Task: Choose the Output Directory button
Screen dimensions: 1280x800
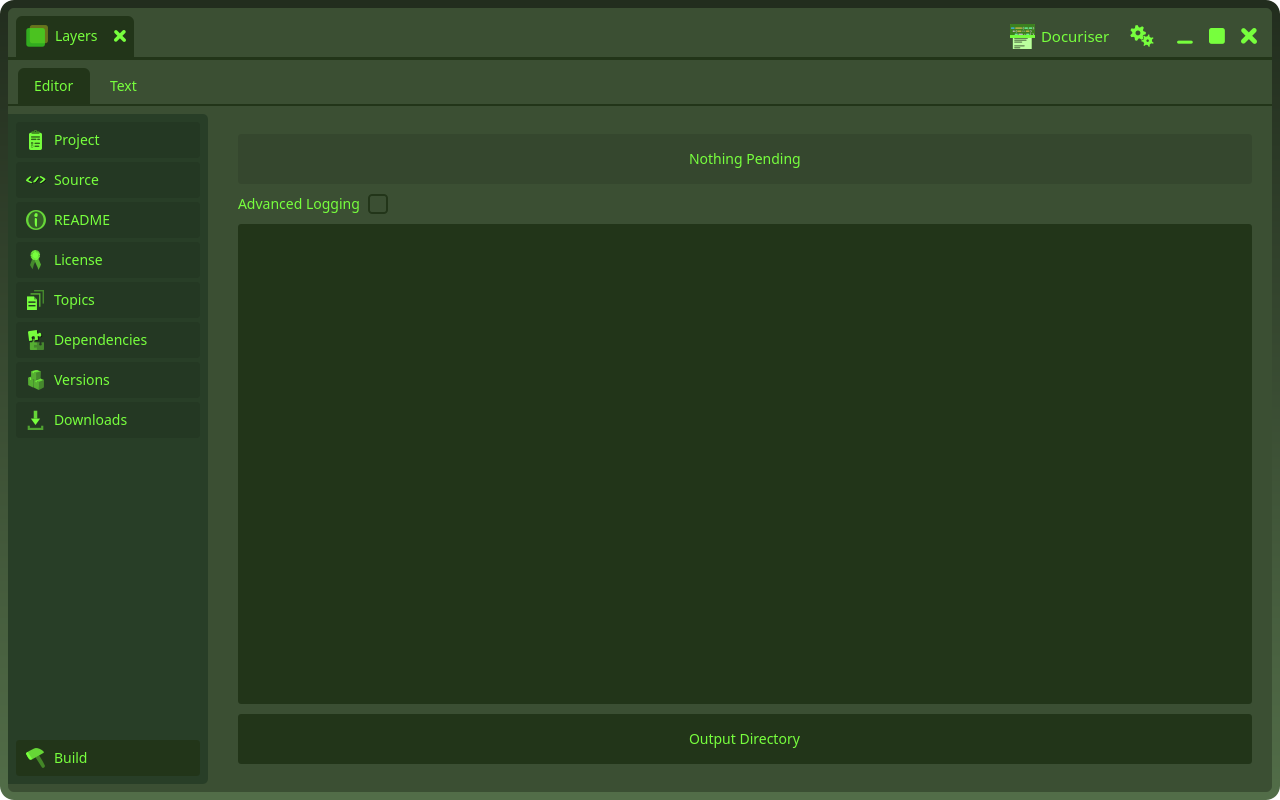Action: click(745, 739)
